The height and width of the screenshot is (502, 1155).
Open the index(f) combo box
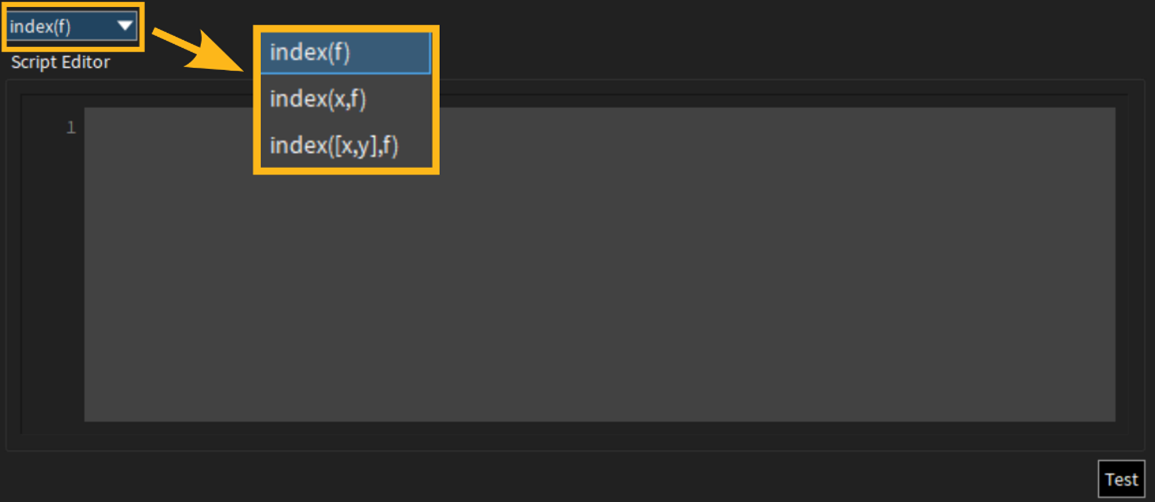click(71, 27)
